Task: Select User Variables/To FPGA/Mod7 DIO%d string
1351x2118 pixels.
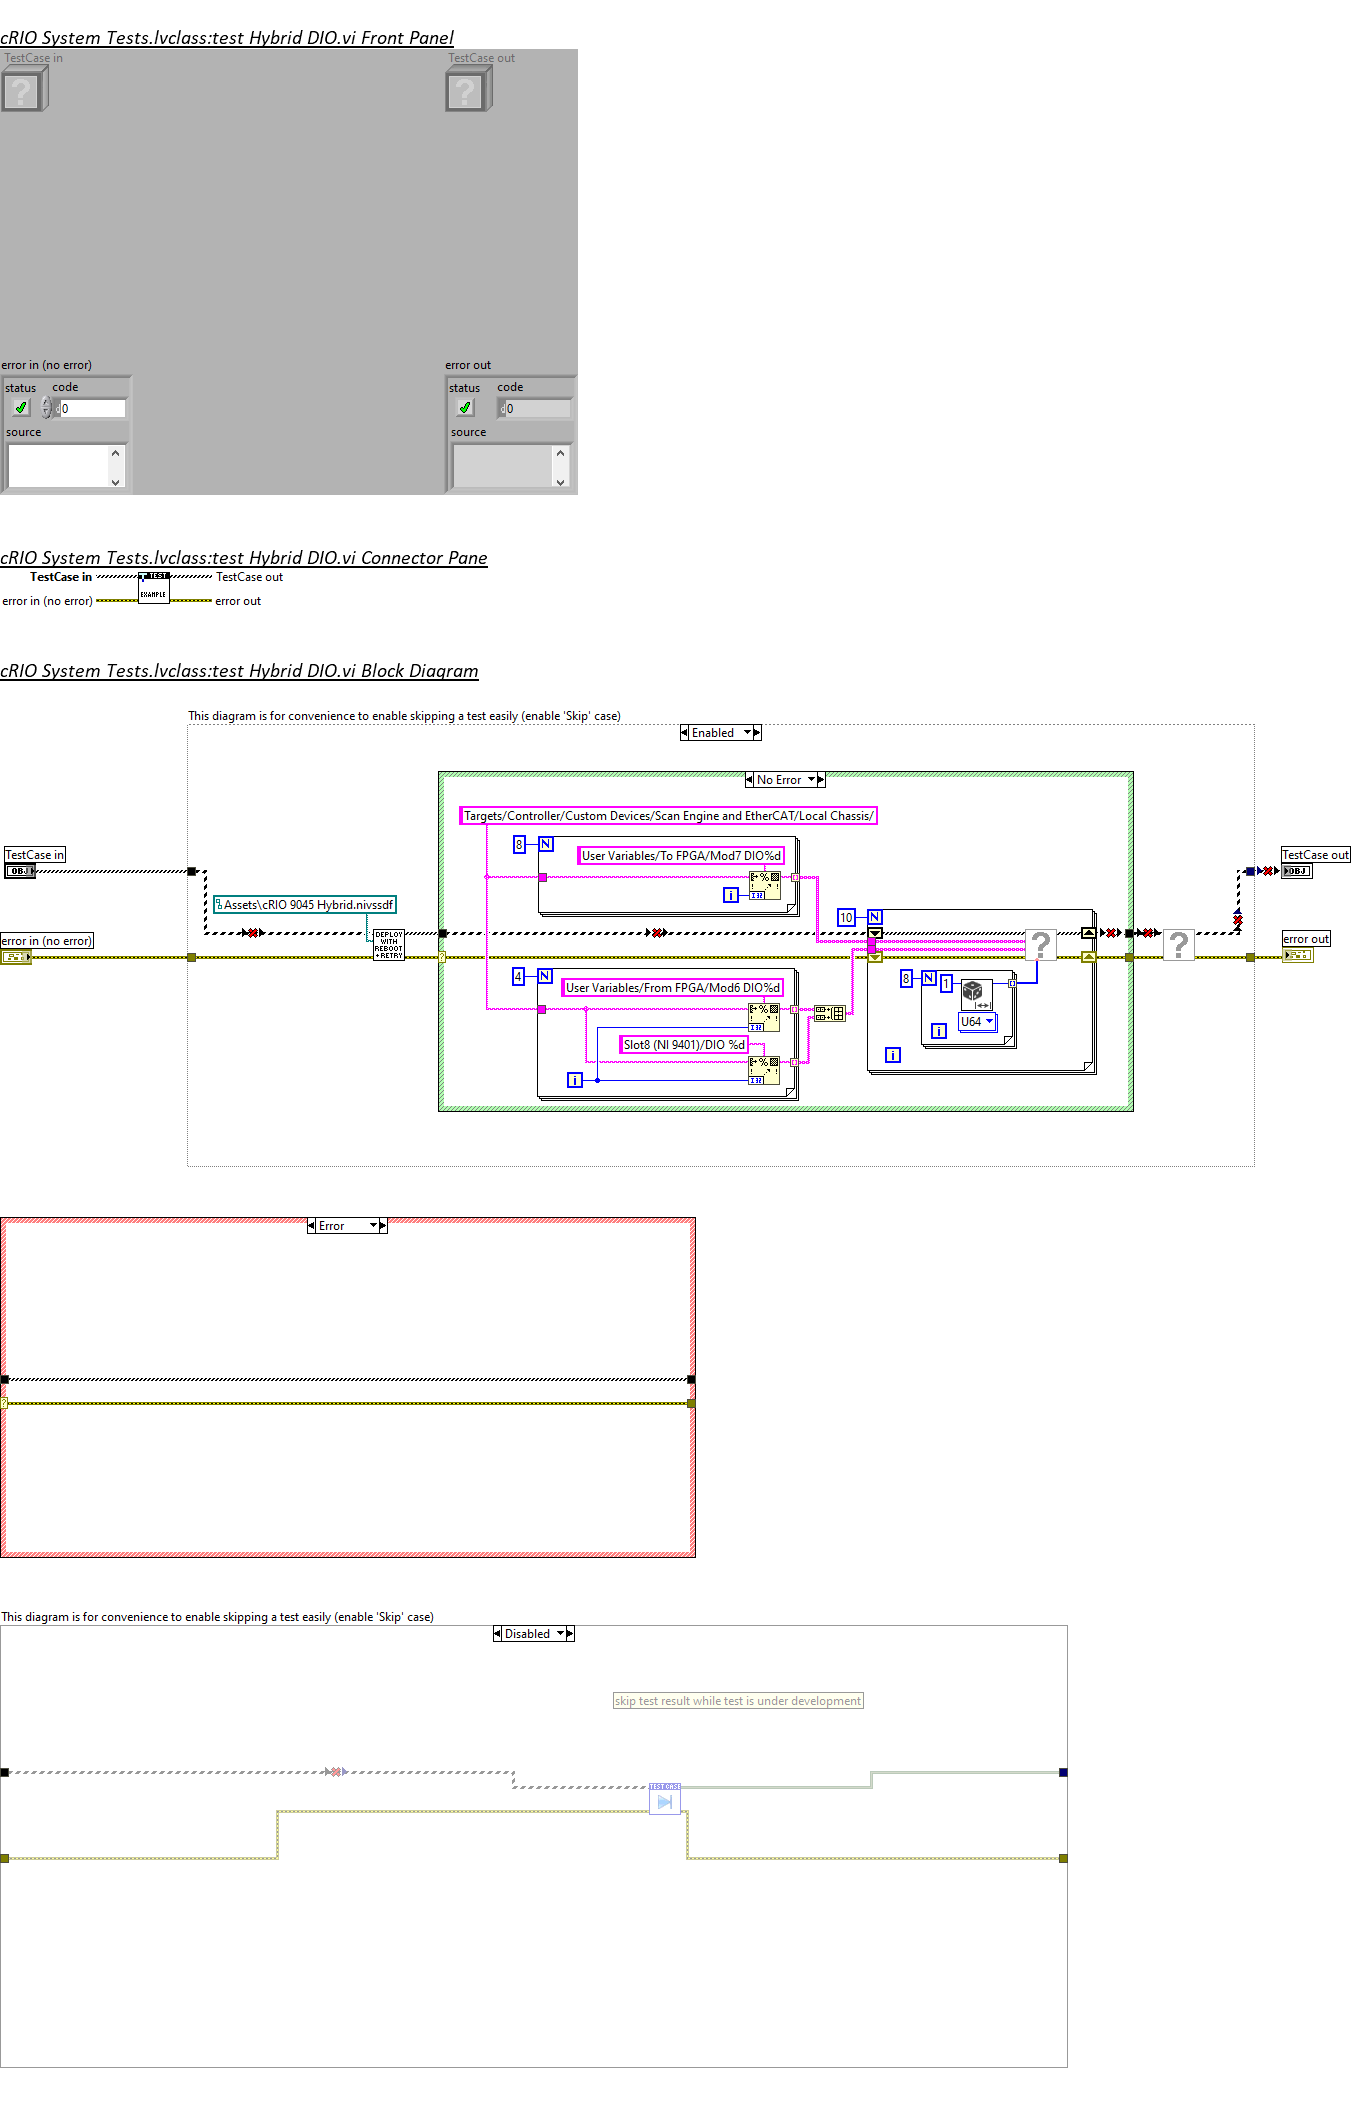Action: click(x=681, y=856)
